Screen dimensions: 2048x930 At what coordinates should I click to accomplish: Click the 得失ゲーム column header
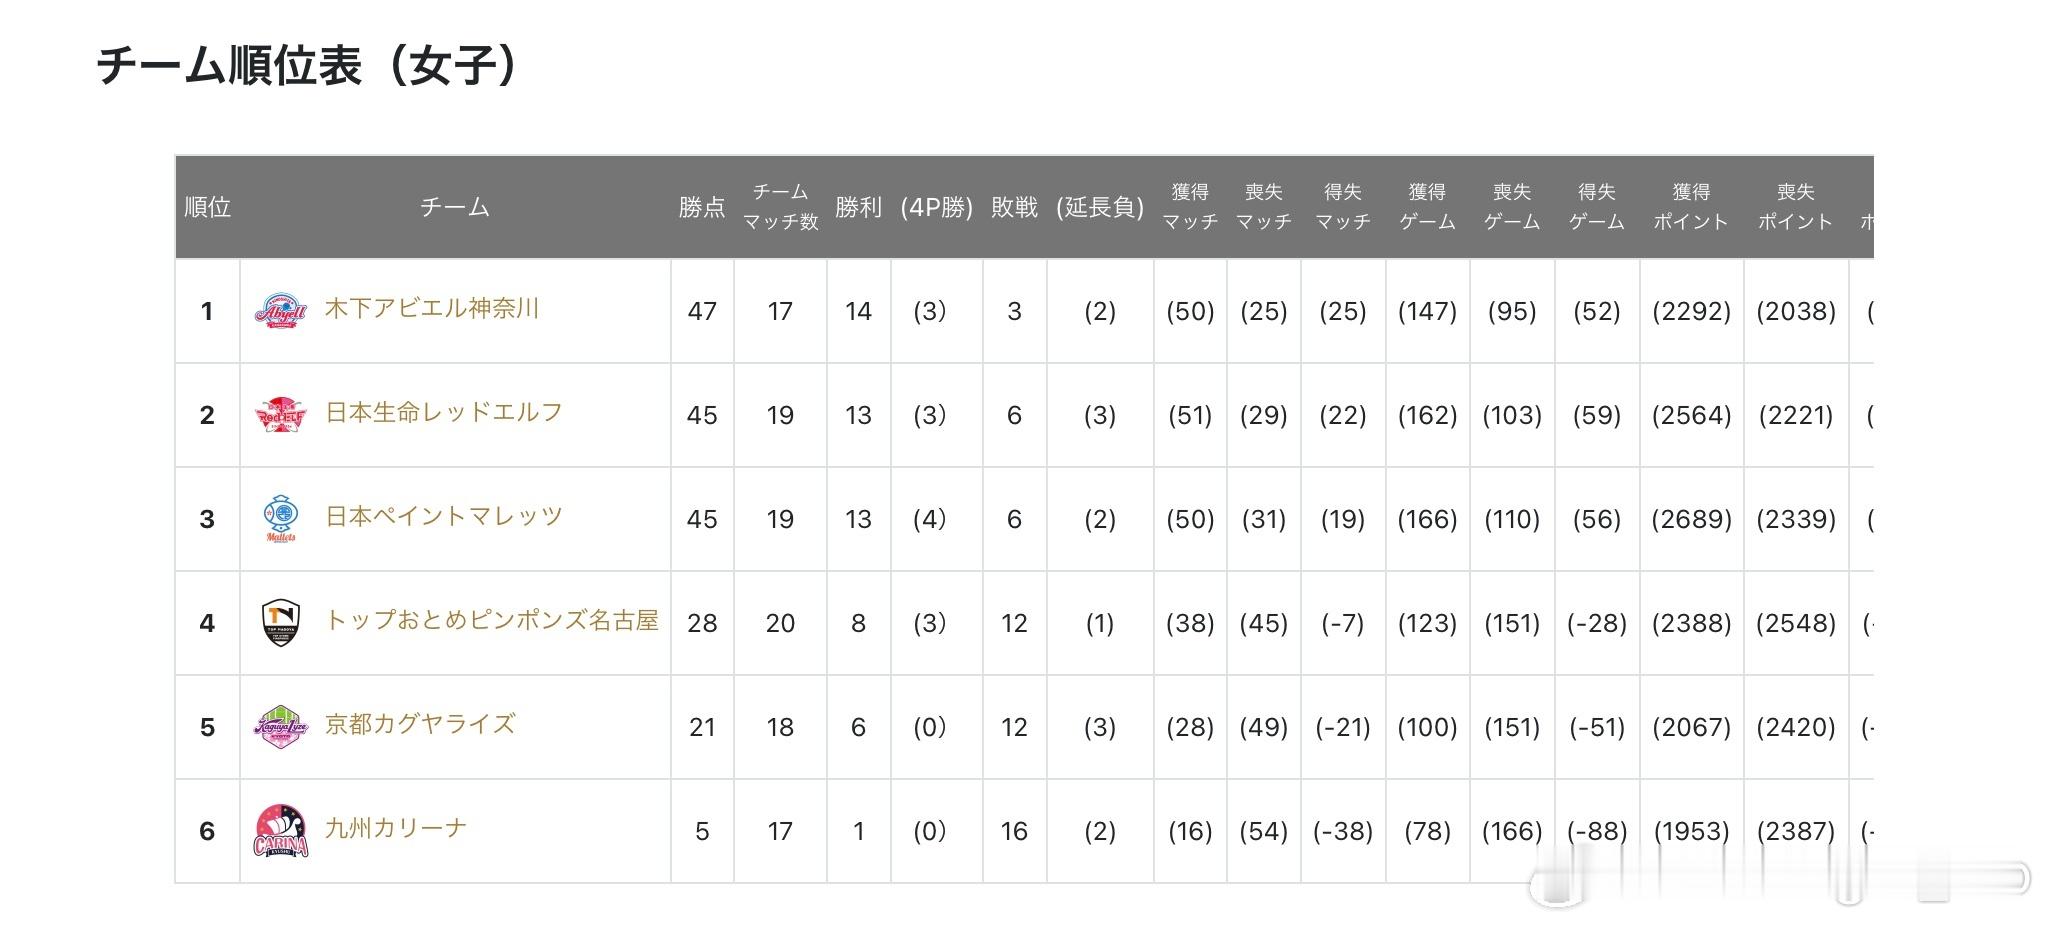[x=1596, y=207]
